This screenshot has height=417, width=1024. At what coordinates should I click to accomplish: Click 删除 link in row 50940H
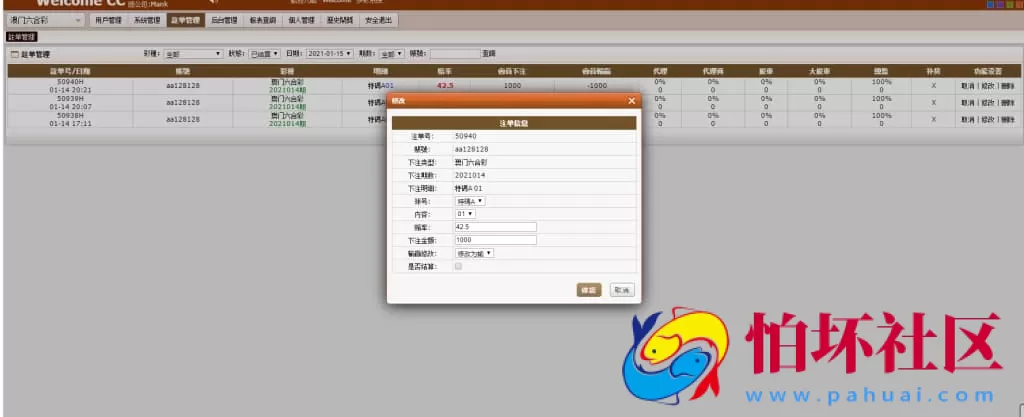[x=1008, y=85]
